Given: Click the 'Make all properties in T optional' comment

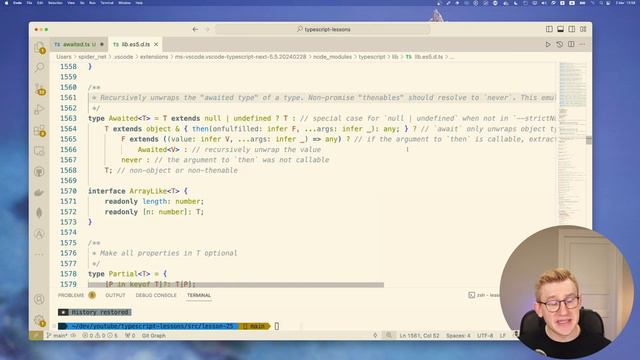Looking at the screenshot, I should pyautogui.click(x=169, y=253).
